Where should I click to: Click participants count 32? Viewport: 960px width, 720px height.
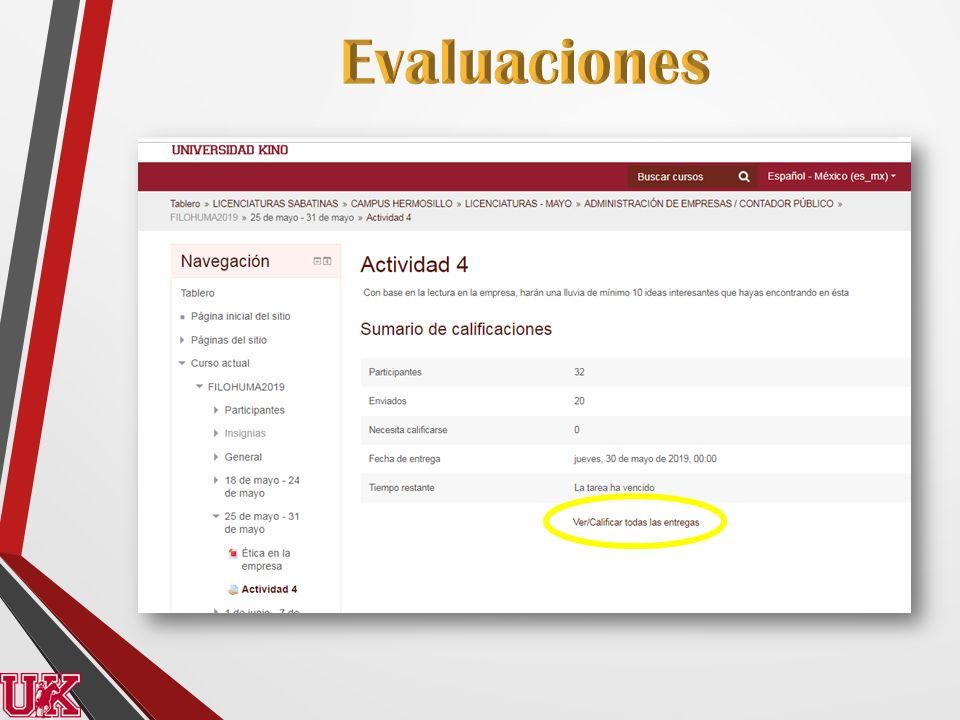point(579,372)
